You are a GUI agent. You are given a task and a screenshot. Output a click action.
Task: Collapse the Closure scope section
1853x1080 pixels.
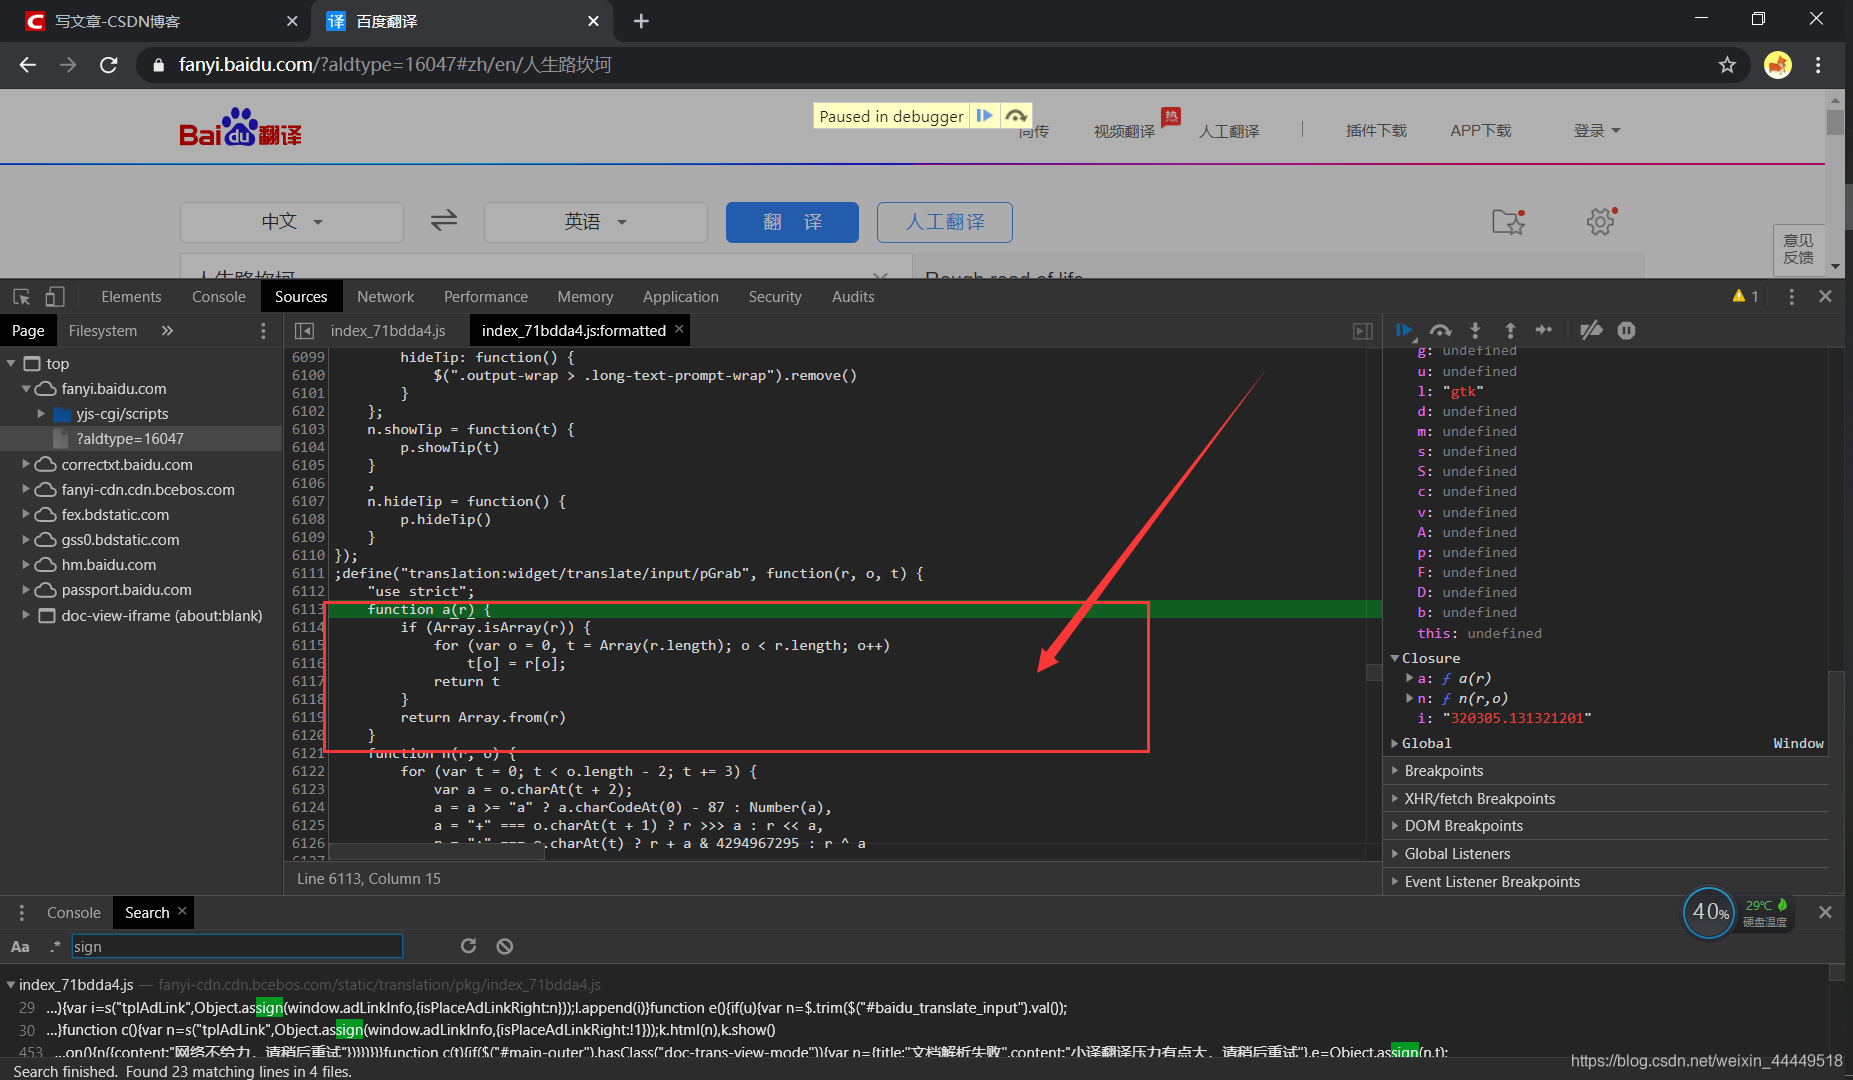1395,658
